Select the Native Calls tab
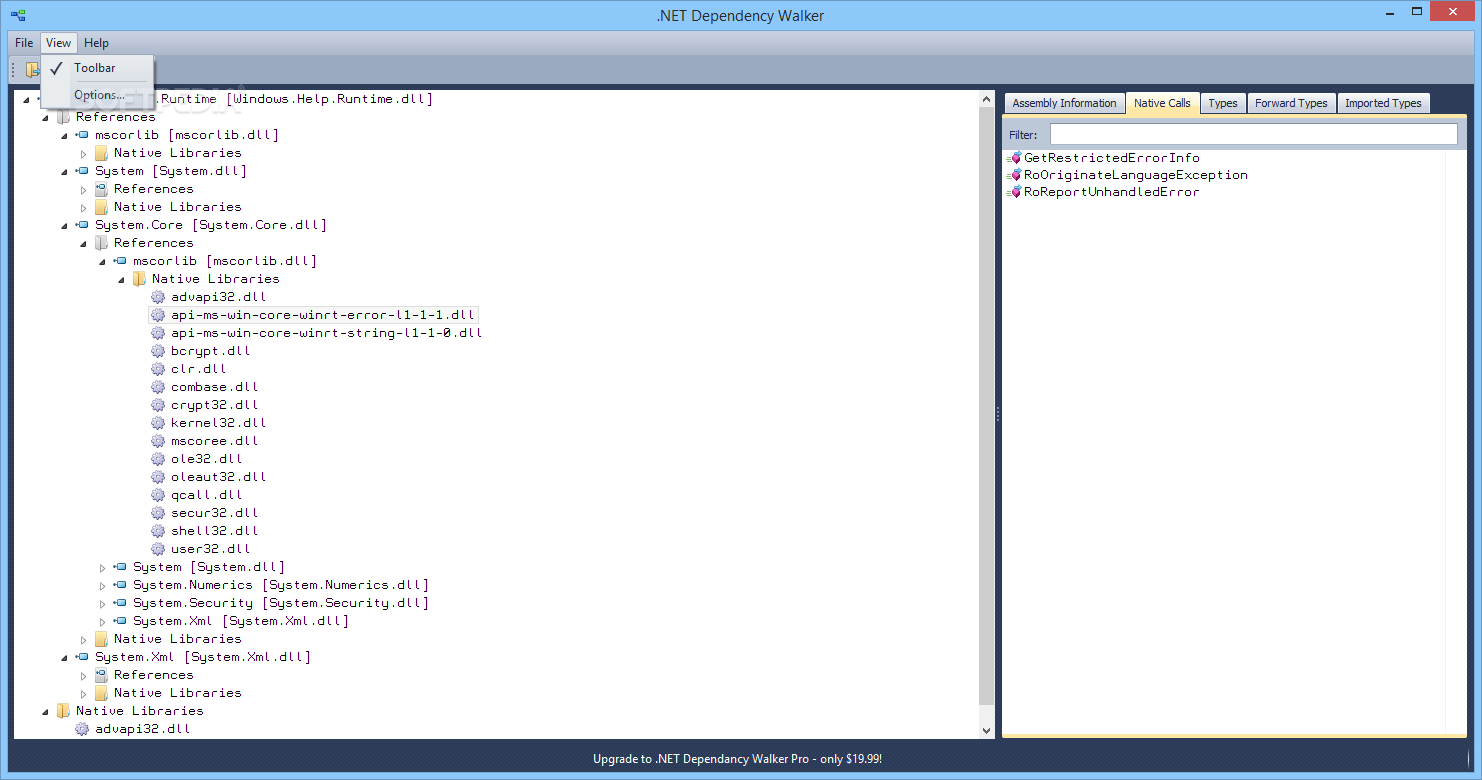The height and width of the screenshot is (780, 1482). 1162,102
